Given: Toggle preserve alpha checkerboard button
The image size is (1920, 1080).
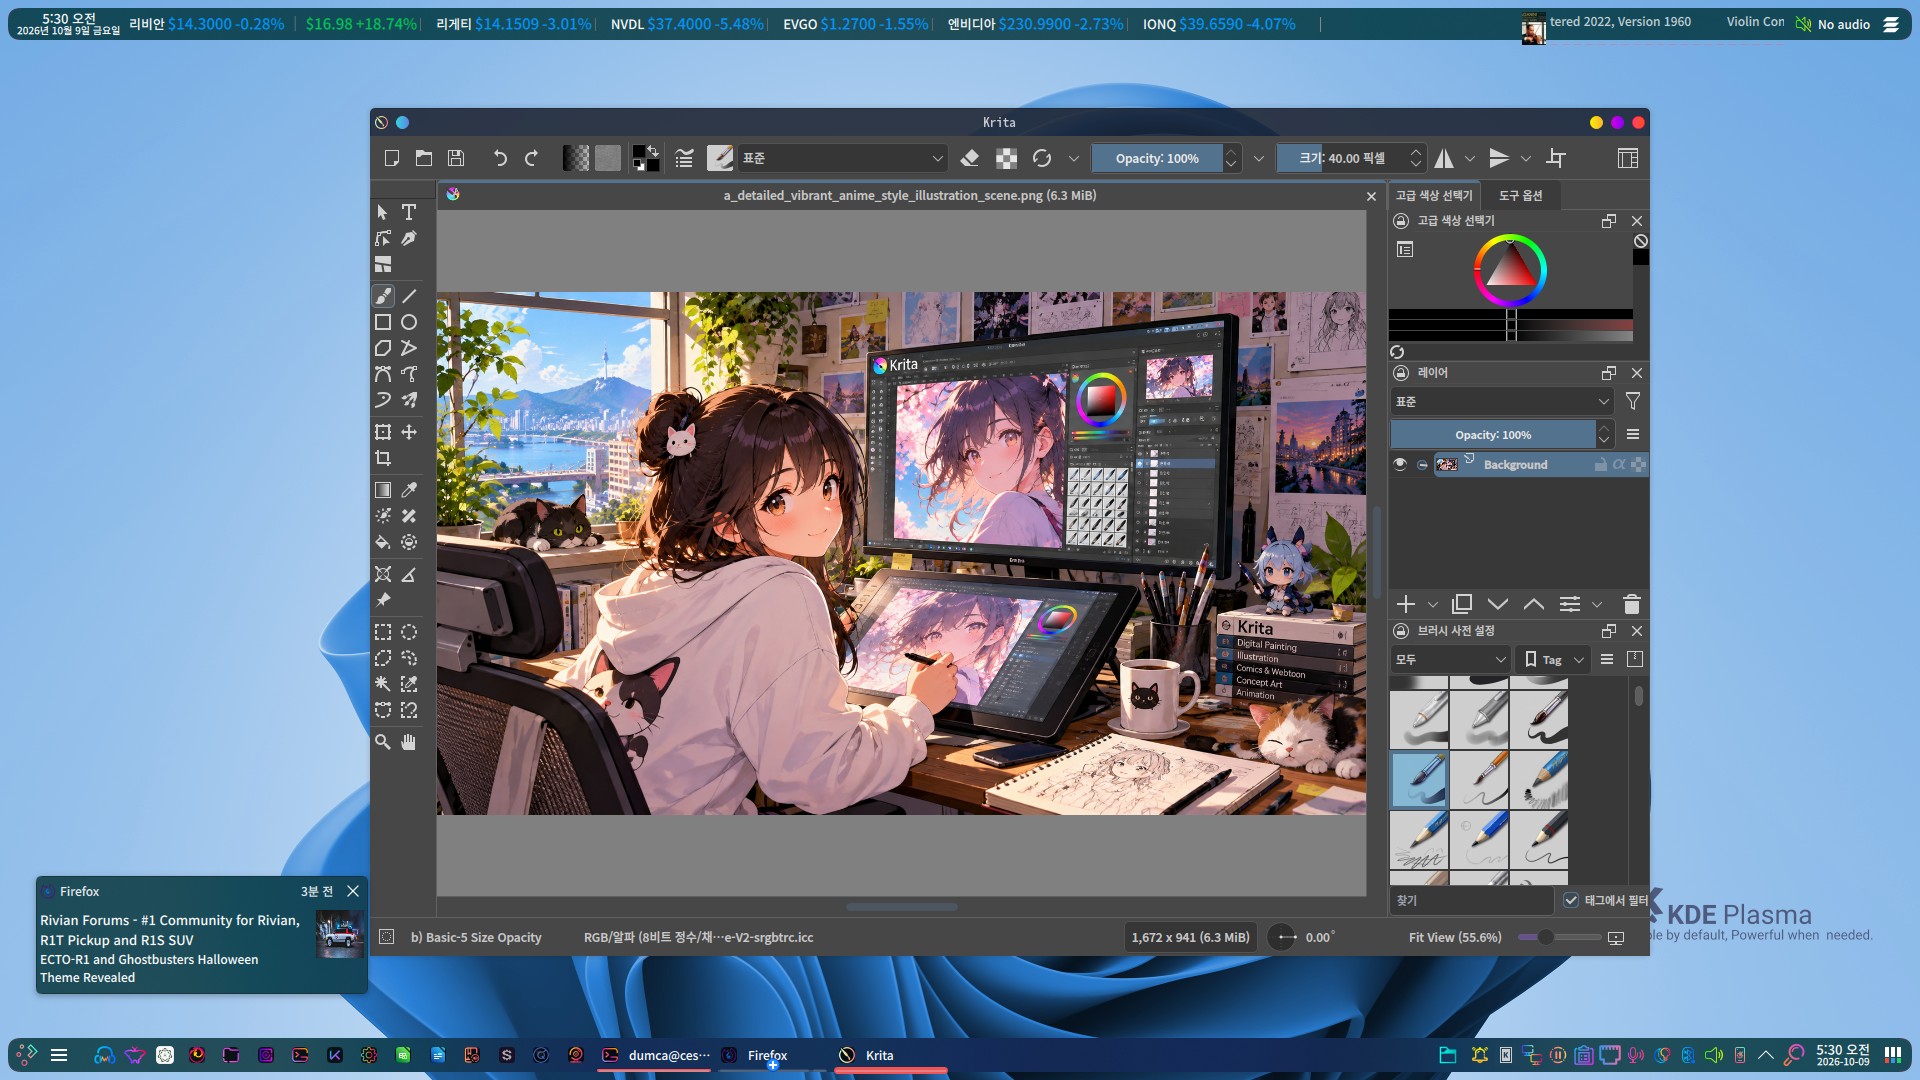Looking at the screenshot, I should coord(1006,158).
